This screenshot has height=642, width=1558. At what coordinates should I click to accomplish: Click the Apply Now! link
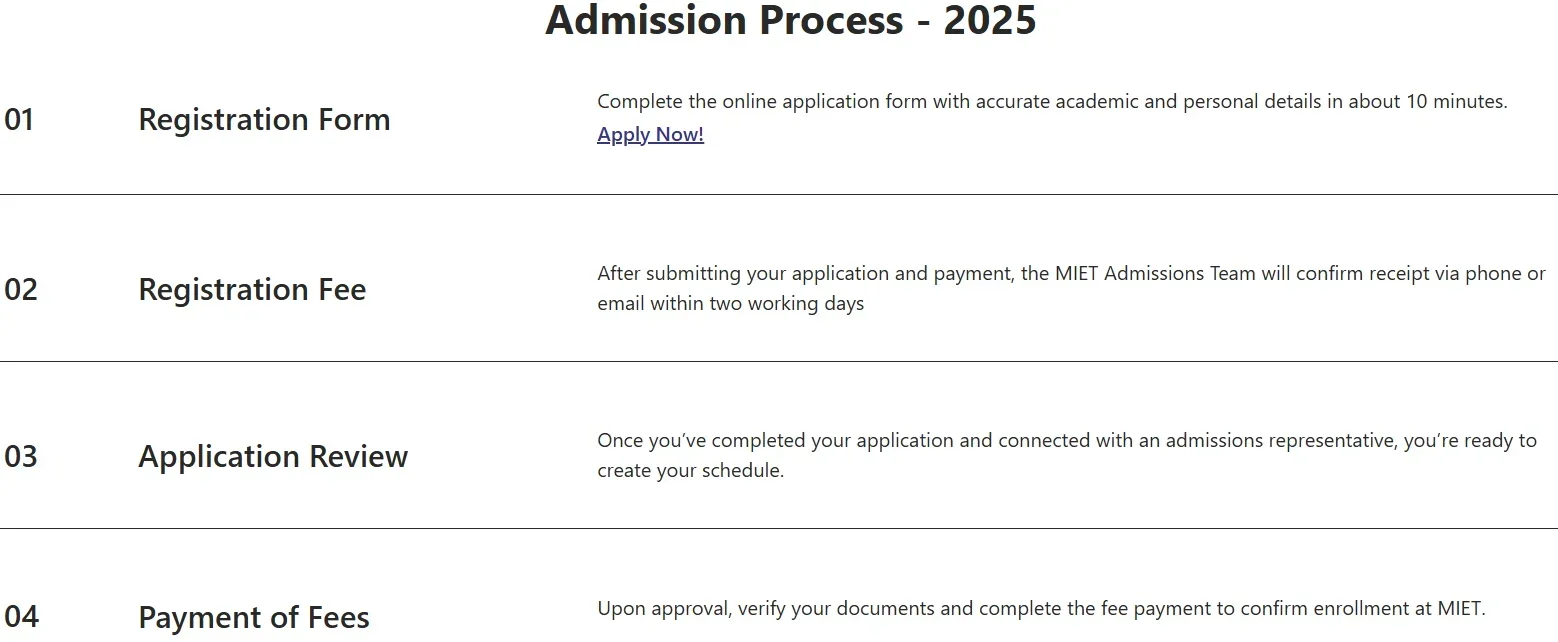click(650, 134)
